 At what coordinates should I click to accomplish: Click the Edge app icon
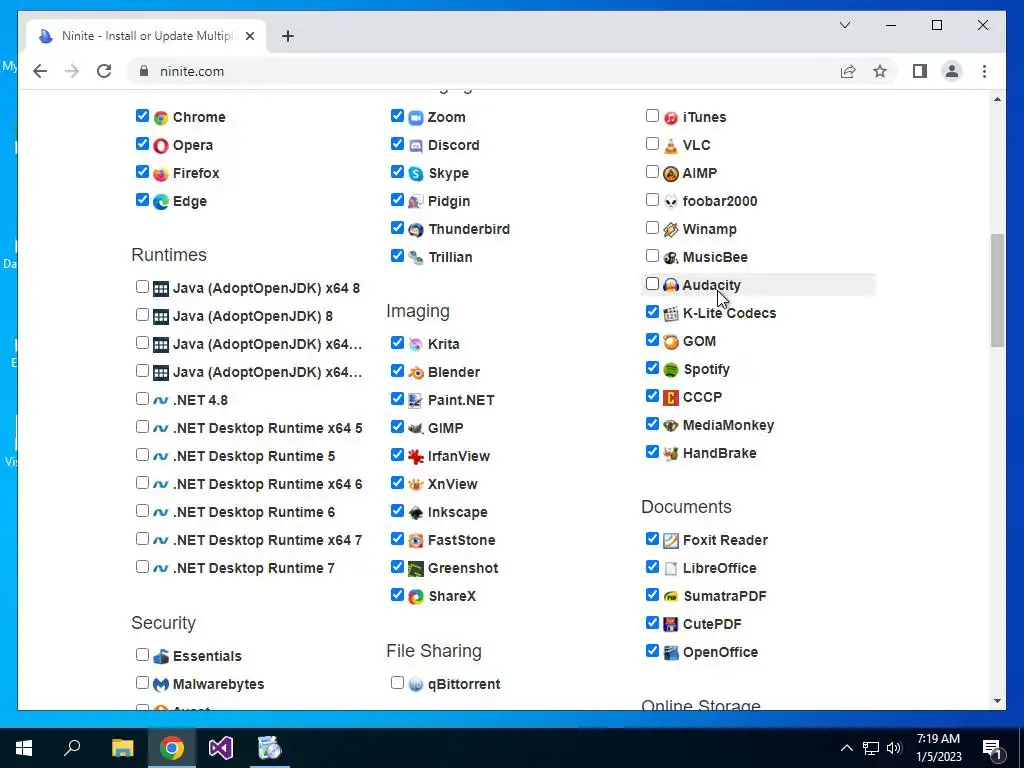tap(161, 202)
